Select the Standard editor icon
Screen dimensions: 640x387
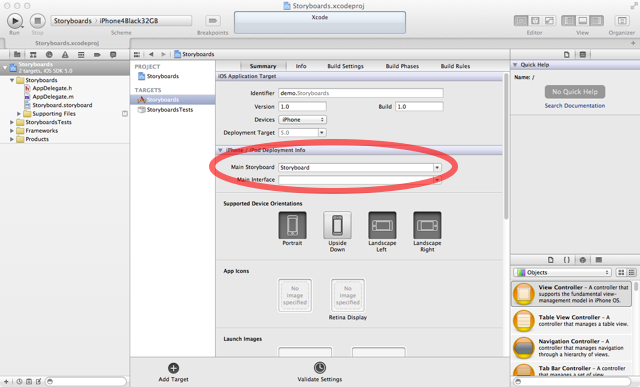[x=521, y=20]
